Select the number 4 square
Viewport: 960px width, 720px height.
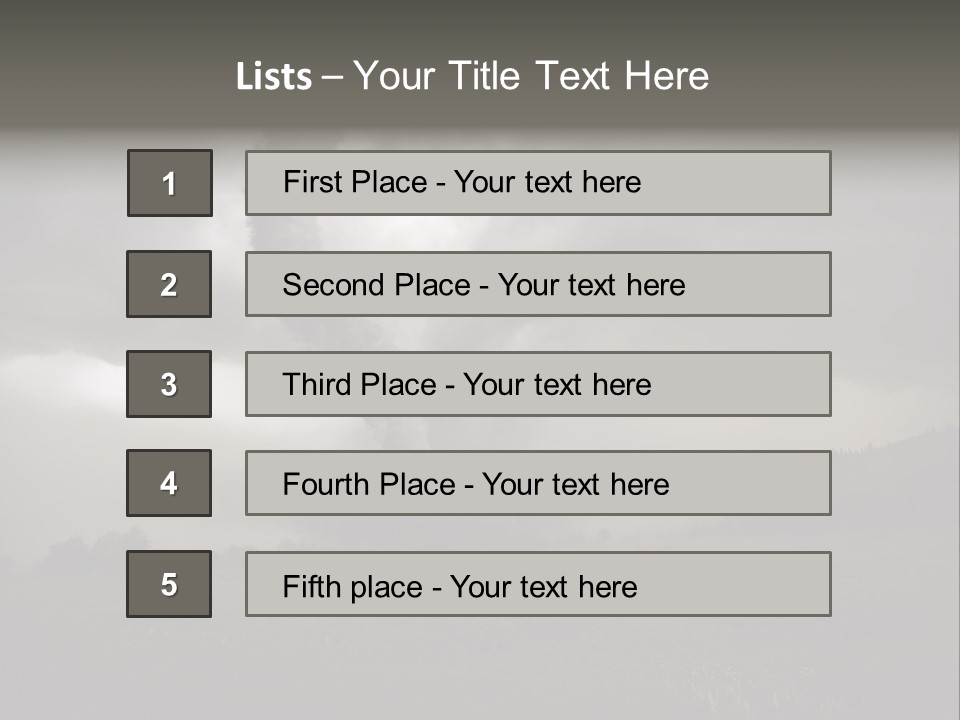point(169,483)
